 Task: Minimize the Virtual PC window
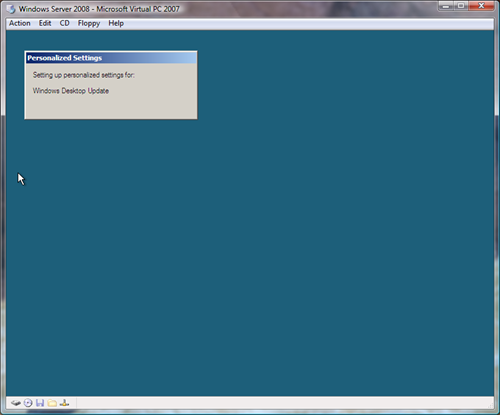click(x=446, y=6)
